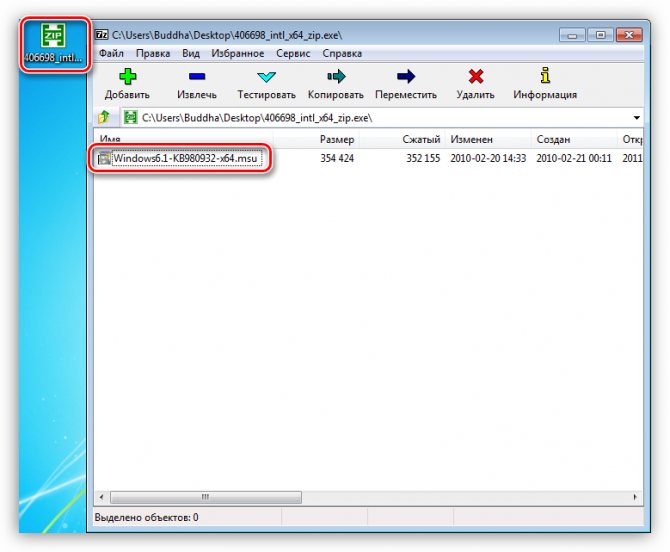This screenshot has height=552, width=670.
Task: Run the Тестировать (Test) tool
Action: (266, 85)
